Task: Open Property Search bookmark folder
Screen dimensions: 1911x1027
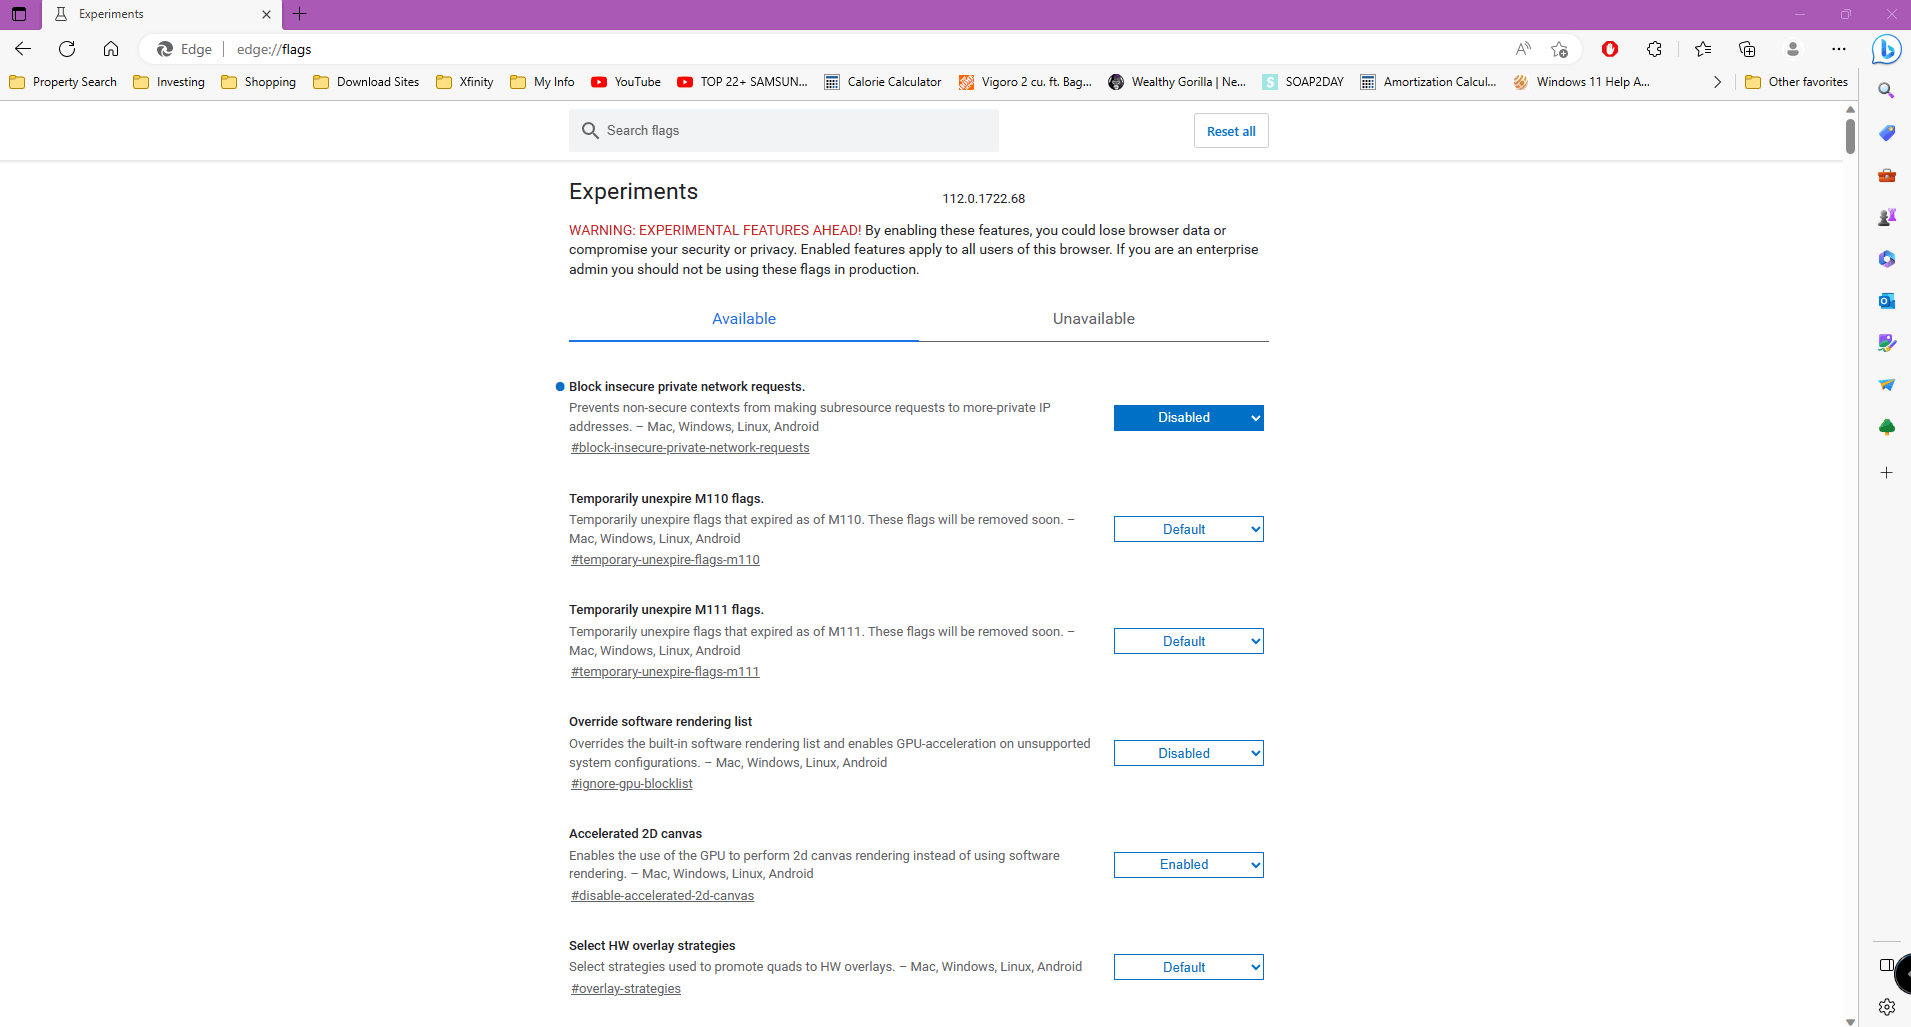Action: (x=63, y=82)
